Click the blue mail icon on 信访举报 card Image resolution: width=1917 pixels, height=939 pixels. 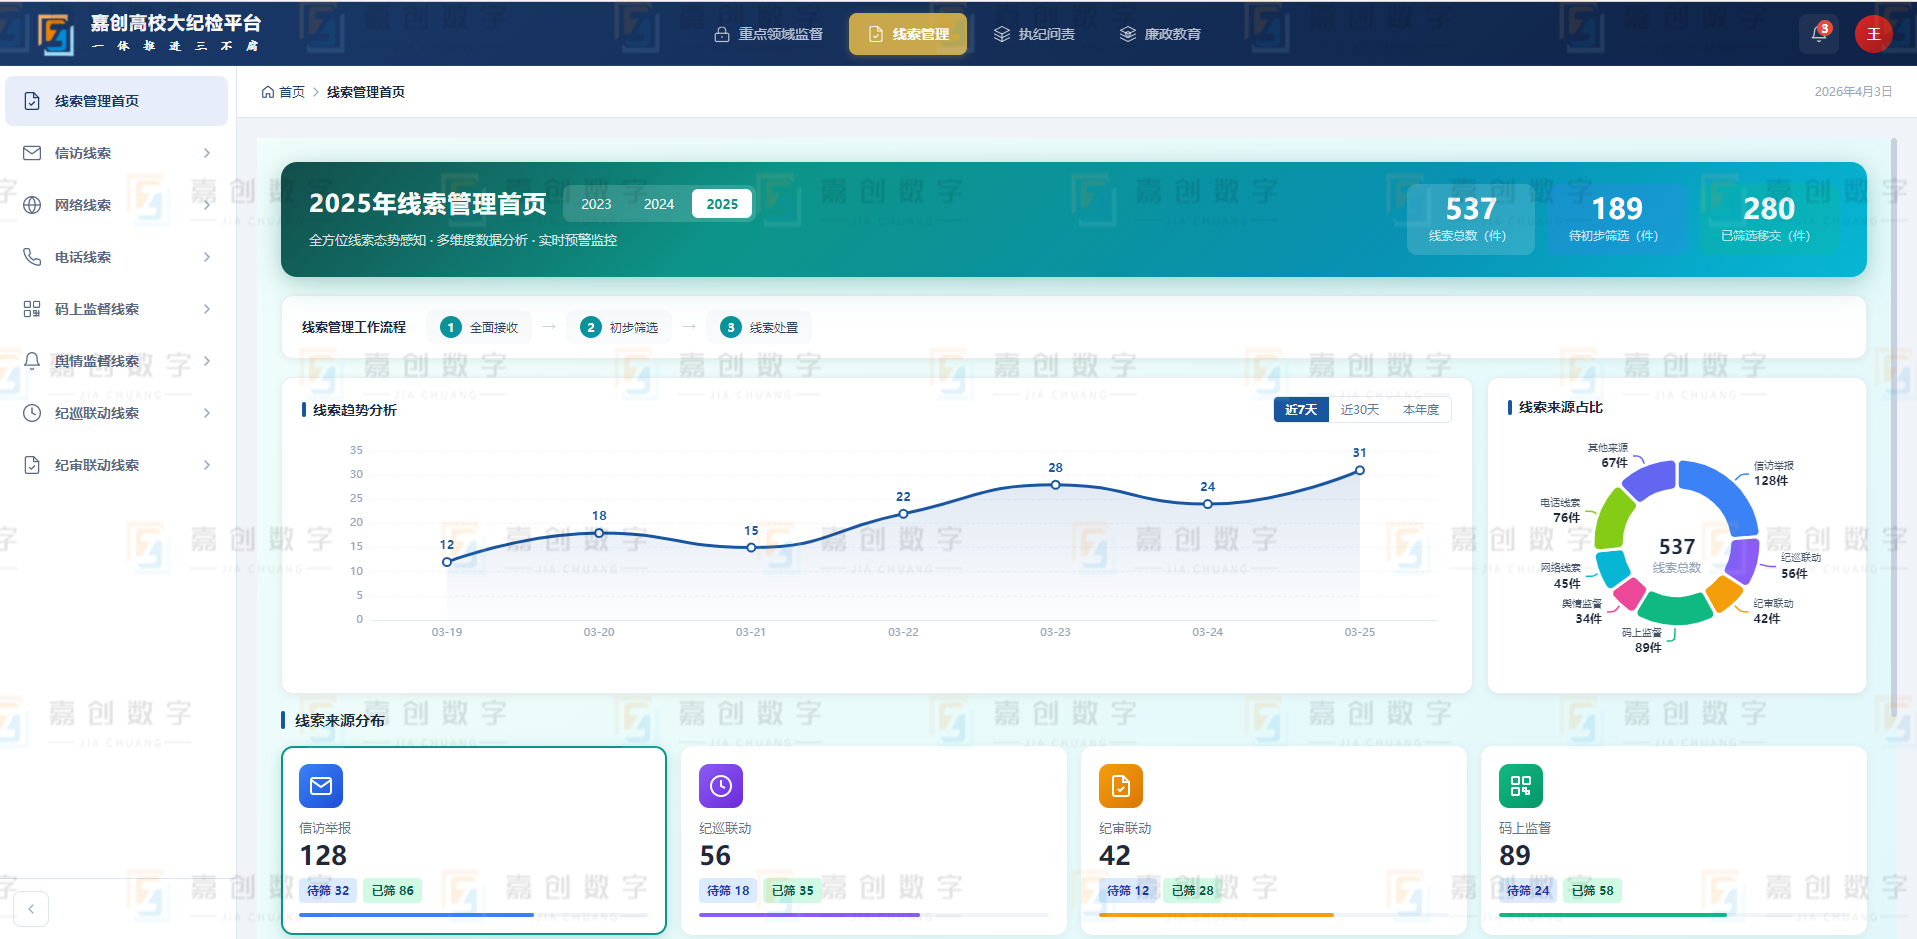pyautogui.click(x=321, y=786)
